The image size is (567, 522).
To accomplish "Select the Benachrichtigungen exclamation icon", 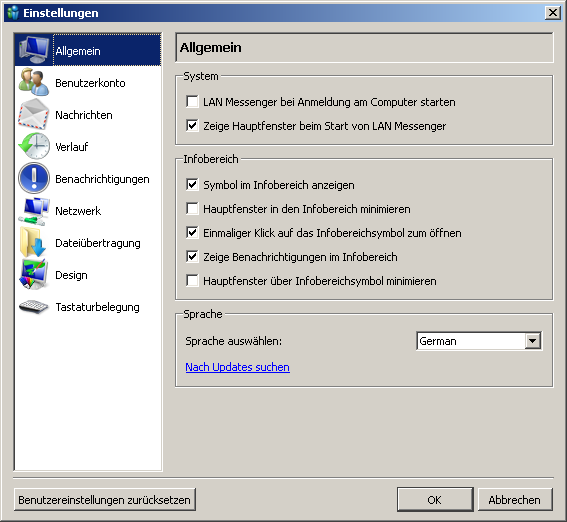I will pos(34,178).
